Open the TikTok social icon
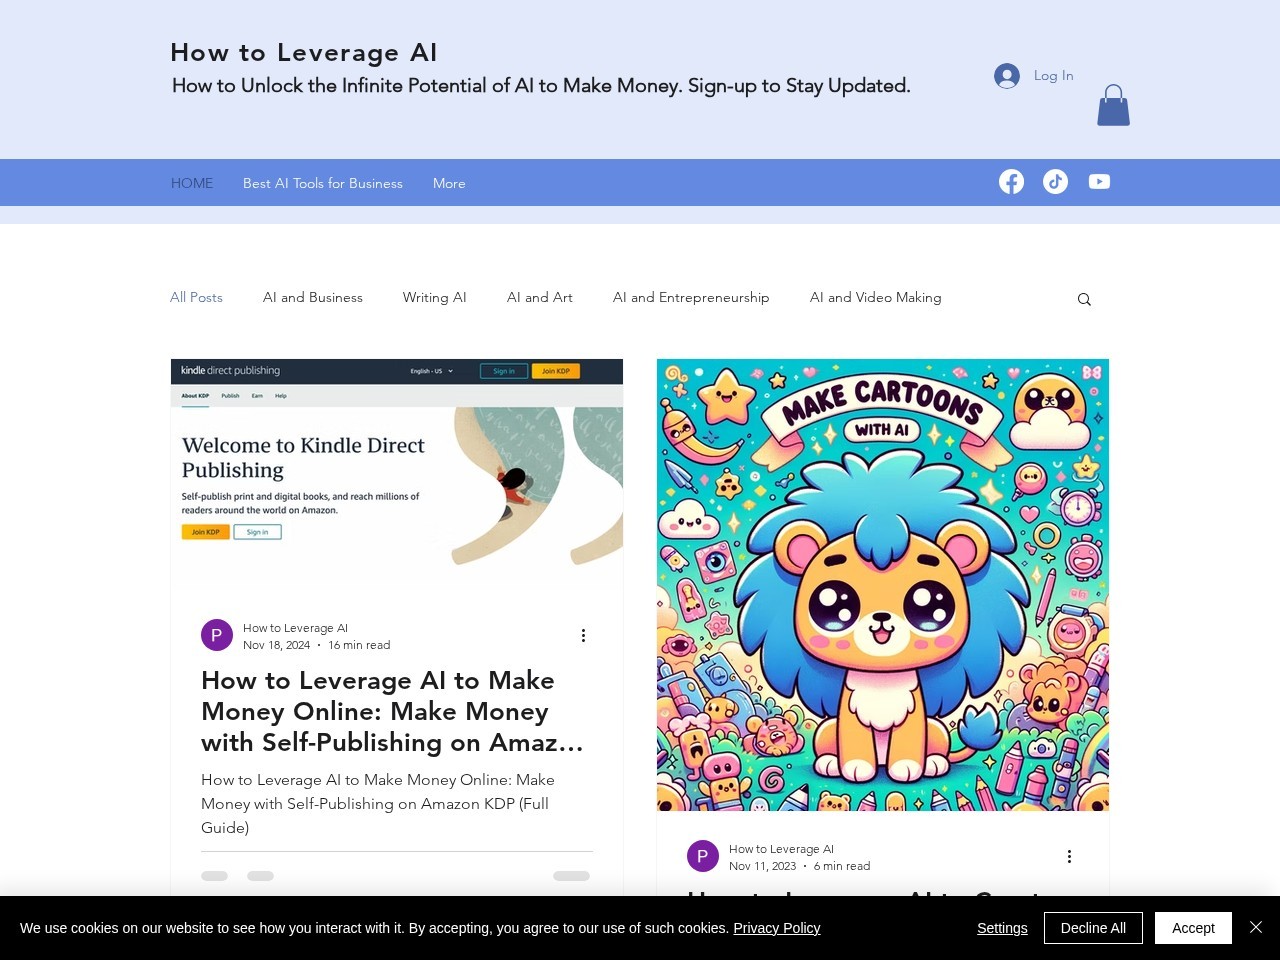The image size is (1280, 960). coord(1055,181)
